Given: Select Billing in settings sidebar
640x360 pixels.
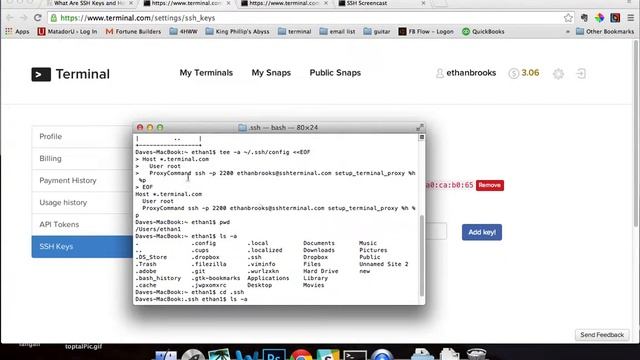Looking at the screenshot, I should coord(82,158).
